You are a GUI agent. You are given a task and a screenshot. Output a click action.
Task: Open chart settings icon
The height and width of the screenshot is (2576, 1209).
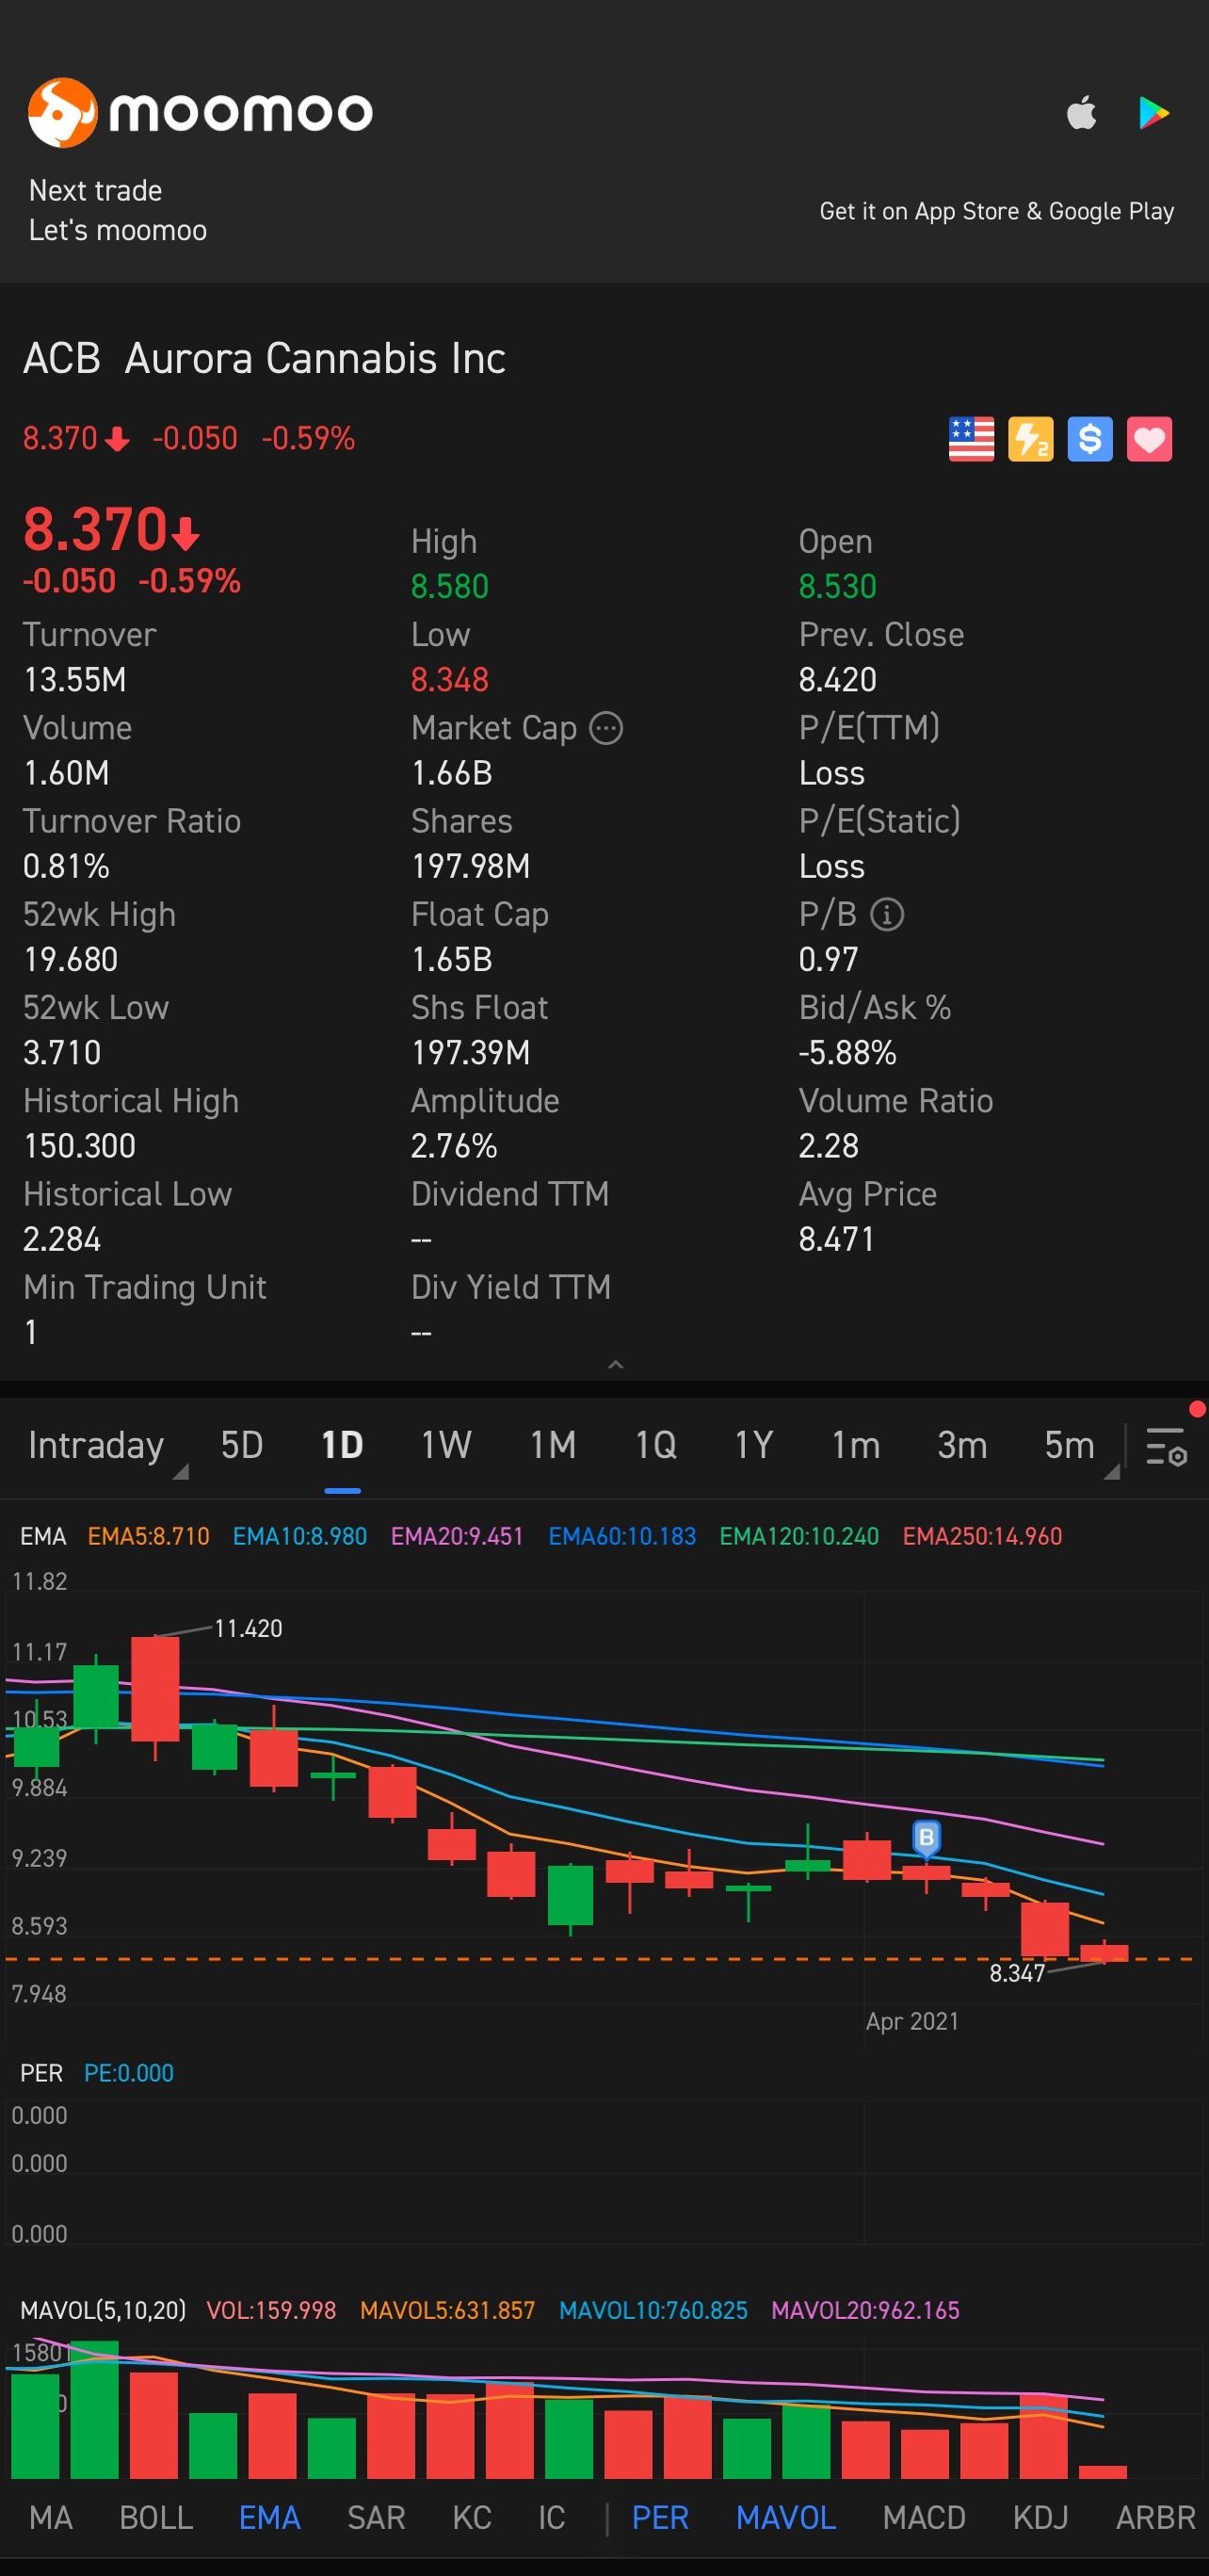pyautogui.click(x=1166, y=1446)
